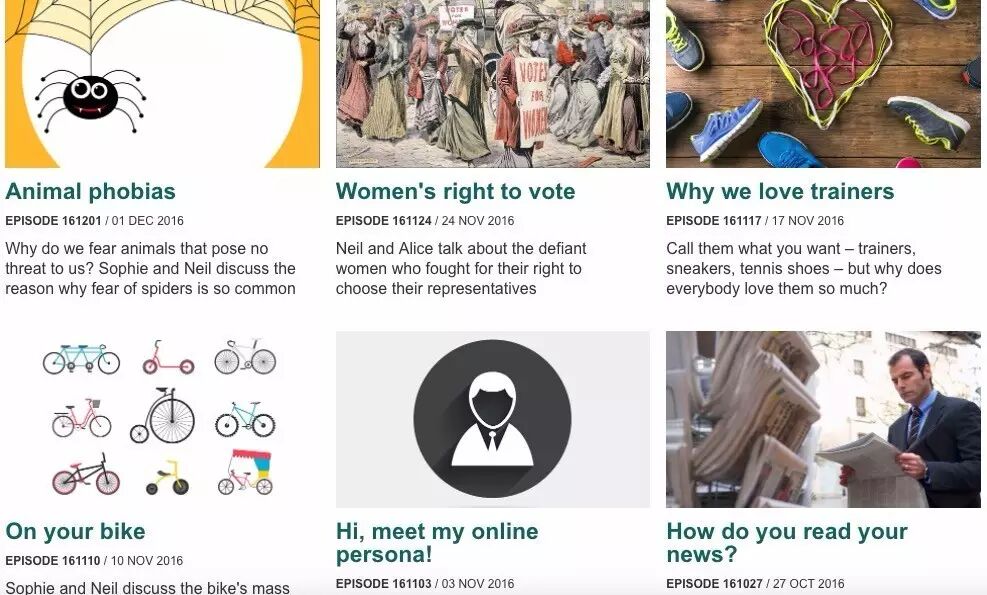
Task: Click the shoelace heart trainers thumbnail
Action: pyautogui.click(x=823, y=84)
